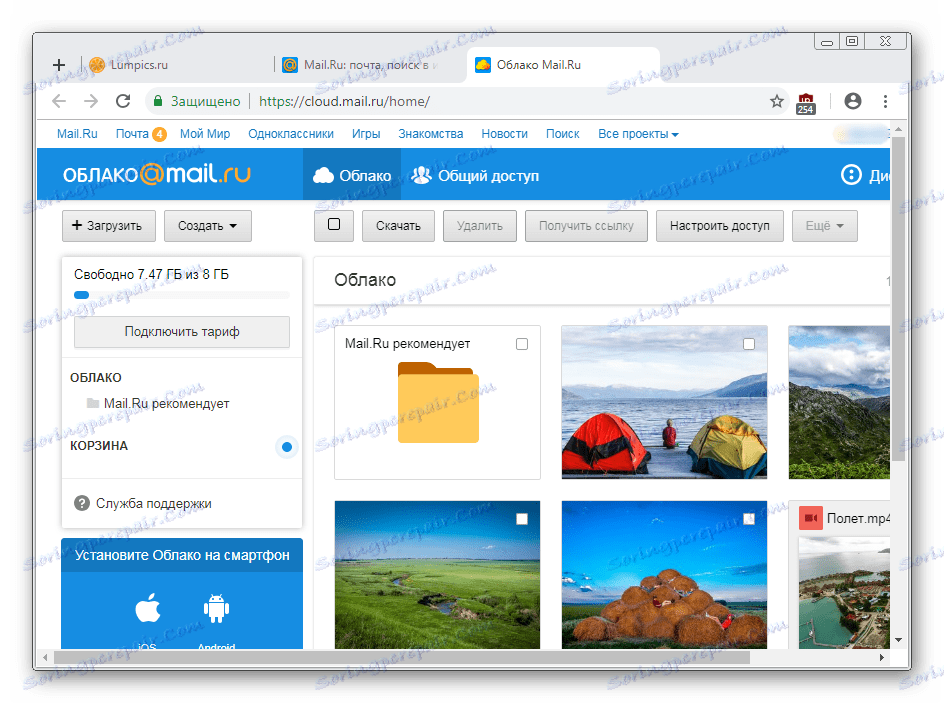Click the Удалить button
The width and height of the screenshot is (944, 703).
[x=480, y=226]
